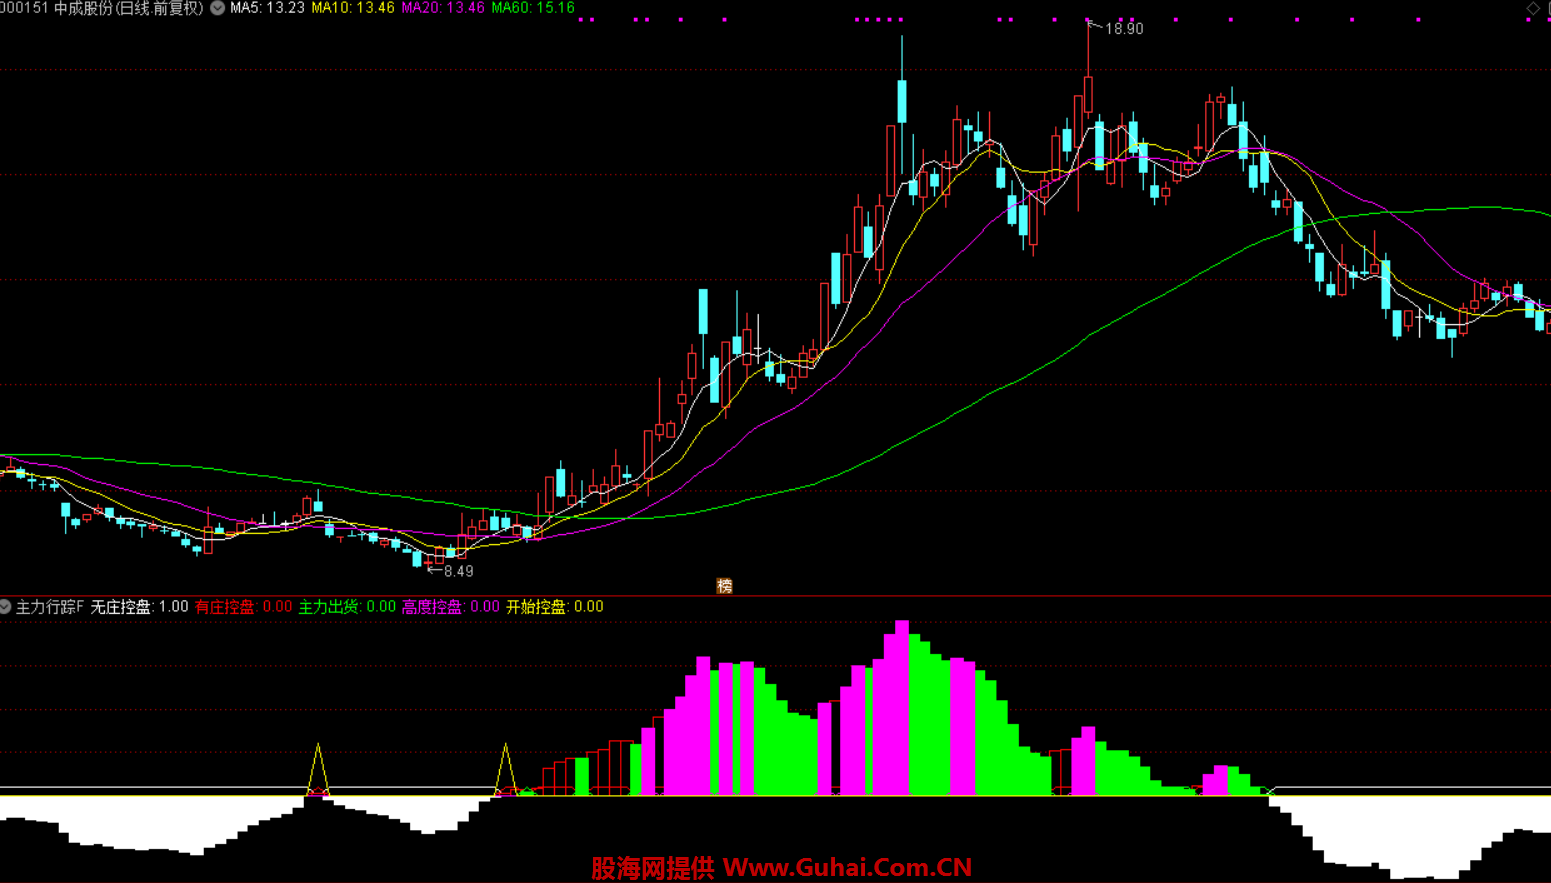Click the 8.49 low price marker

[x=458, y=571]
